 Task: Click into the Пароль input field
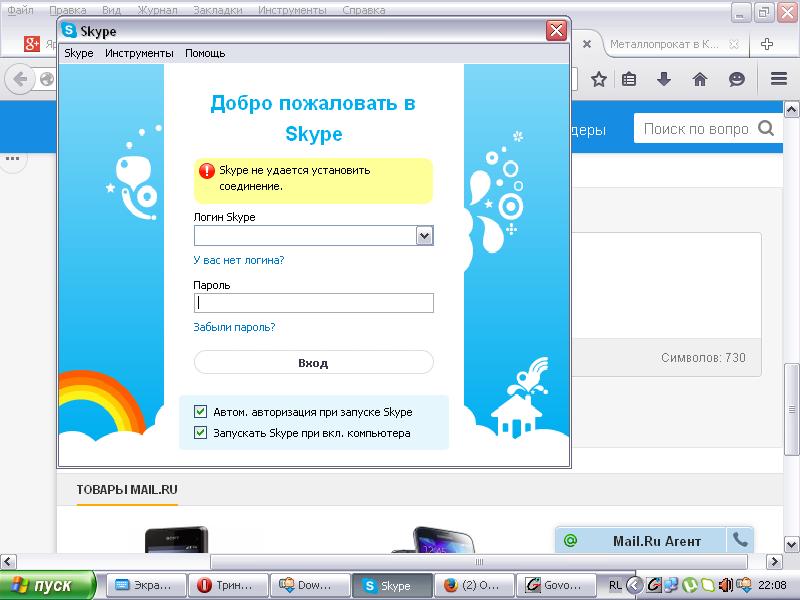pyautogui.click(x=314, y=303)
